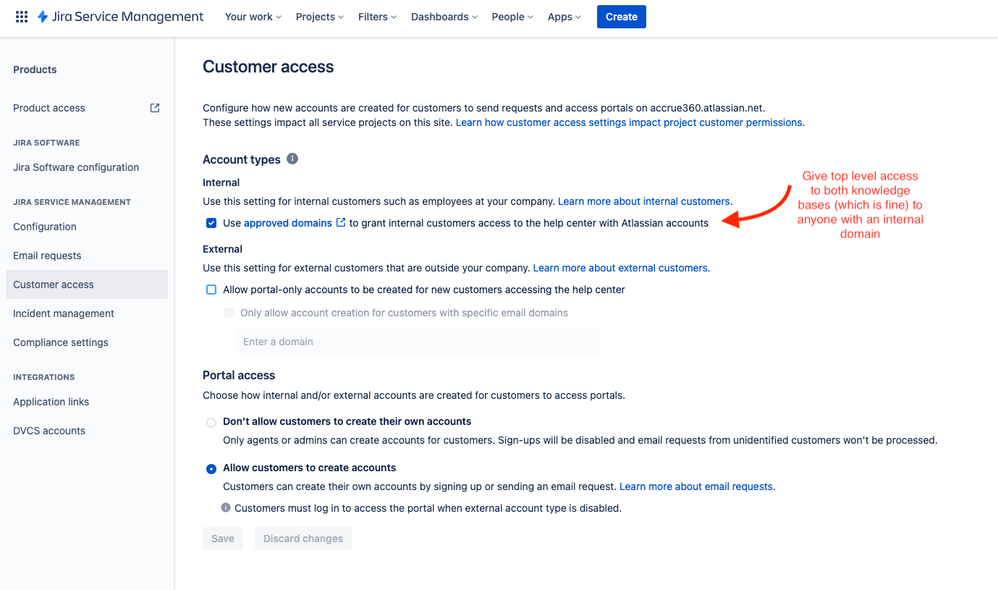The width and height of the screenshot is (998, 590).
Task: Click info icon beside portal login notice
Action: pyautogui.click(x=226, y=507)
